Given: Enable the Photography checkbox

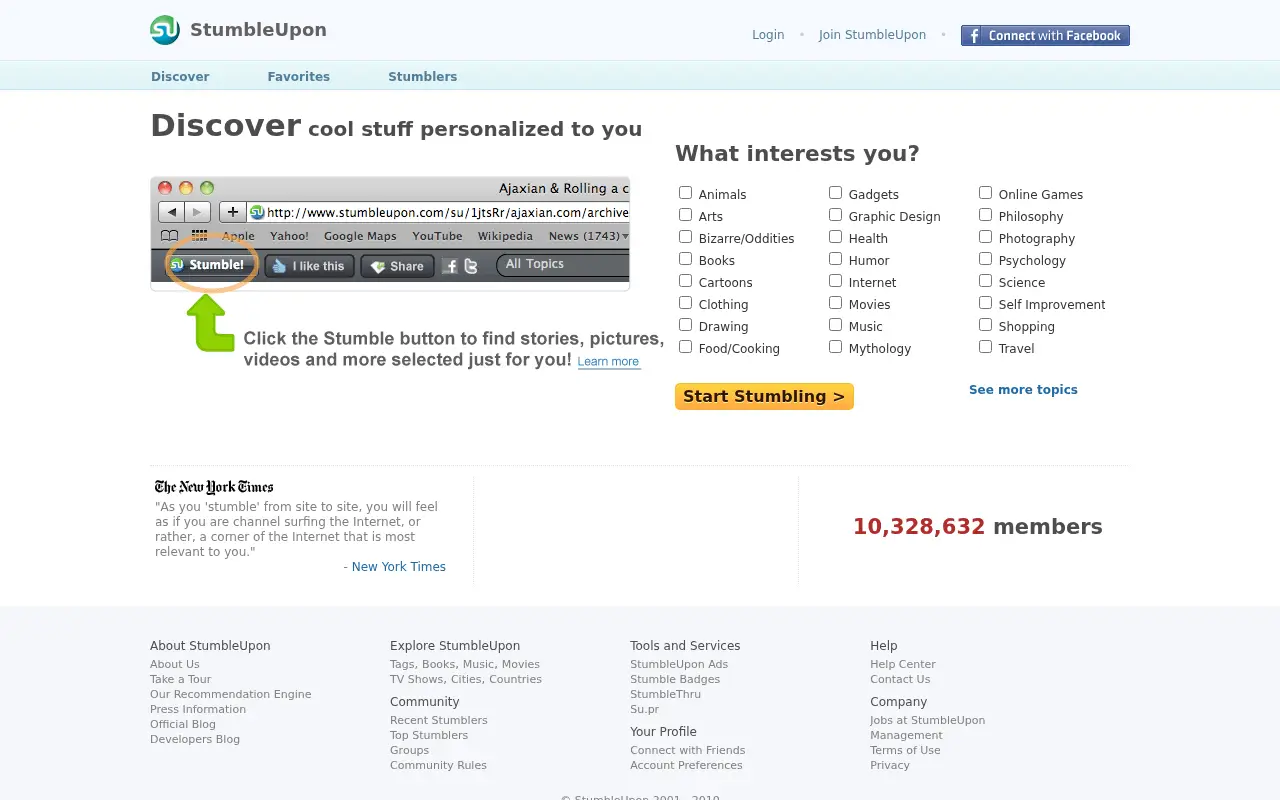Looking at the screenshot, I should pos(985,237).
